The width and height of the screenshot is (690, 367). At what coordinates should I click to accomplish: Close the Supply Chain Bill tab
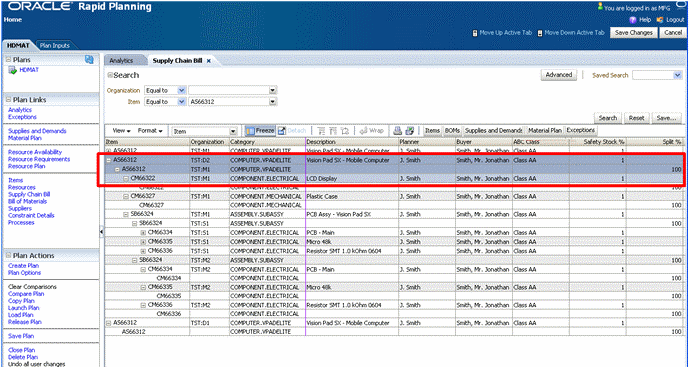click(209, 61)
